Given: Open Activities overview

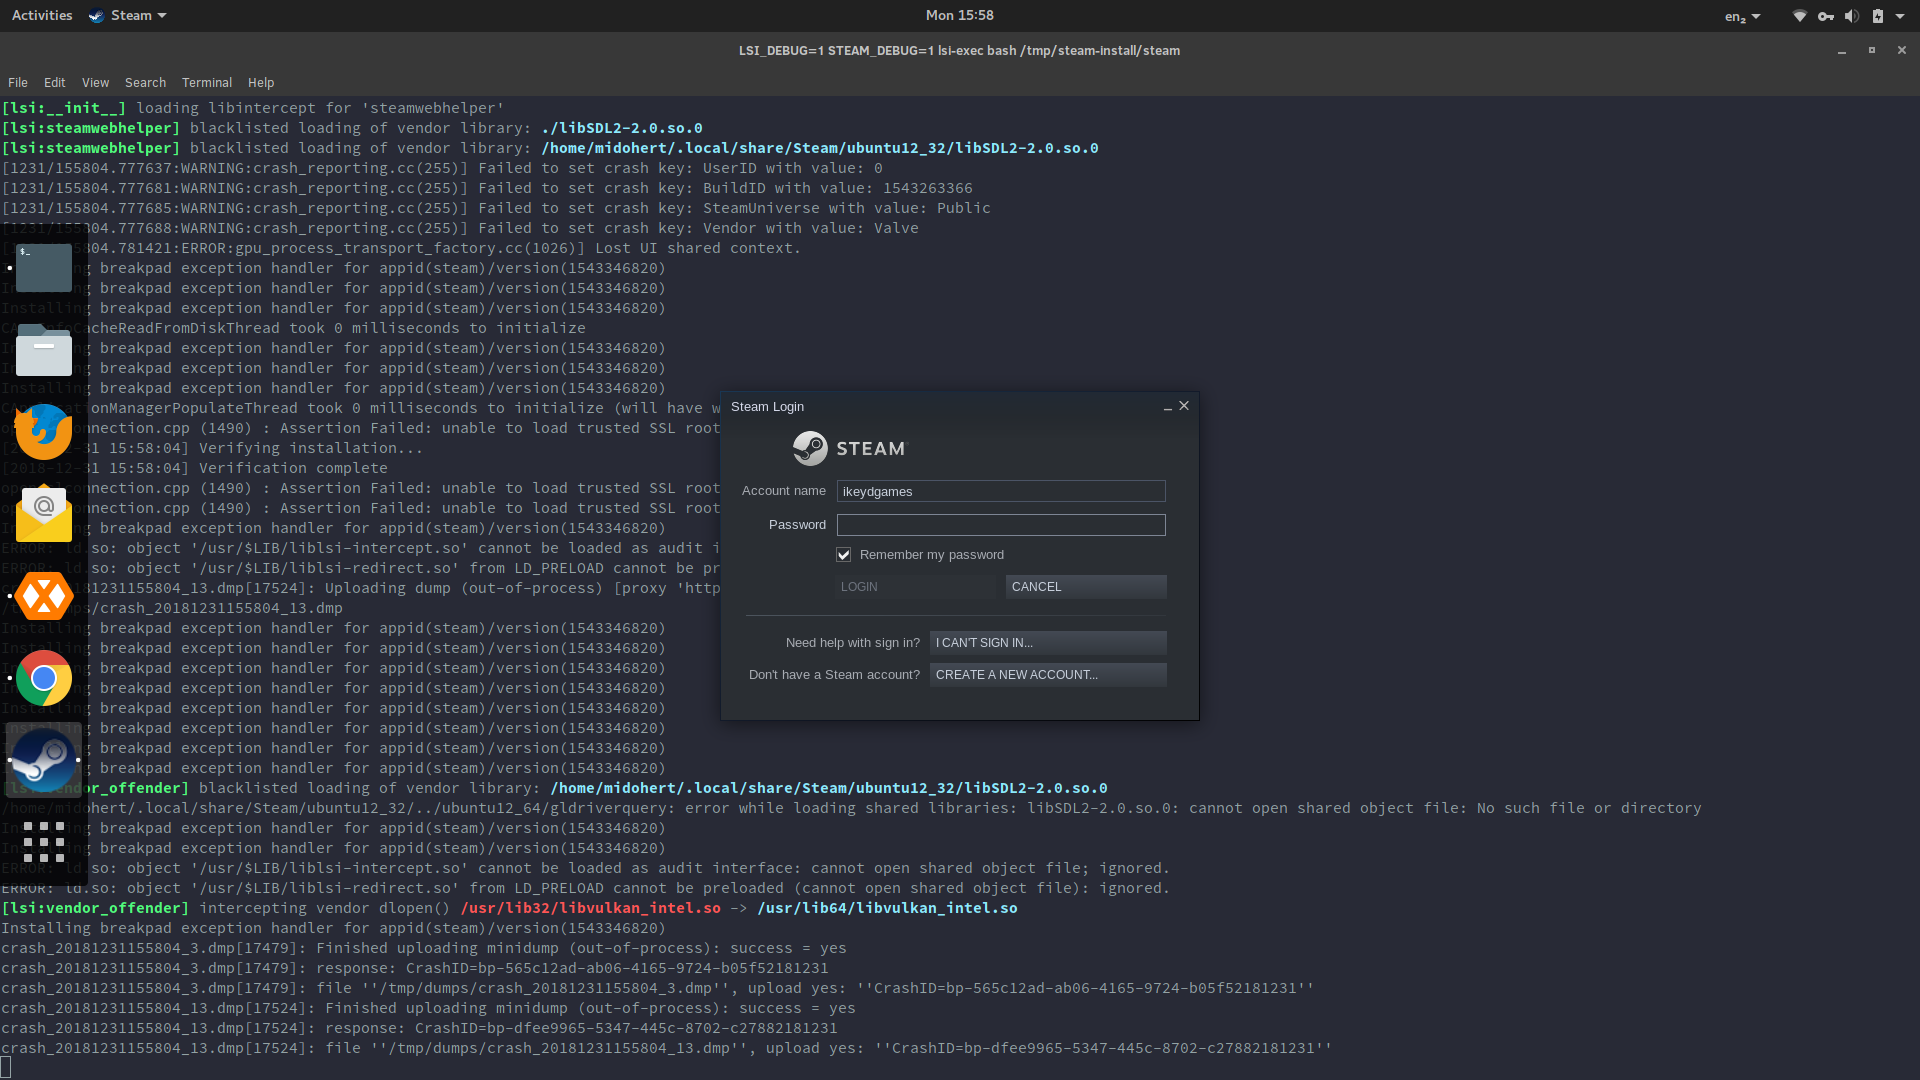Looking at the screenshot, I should (x=42, y=16).
